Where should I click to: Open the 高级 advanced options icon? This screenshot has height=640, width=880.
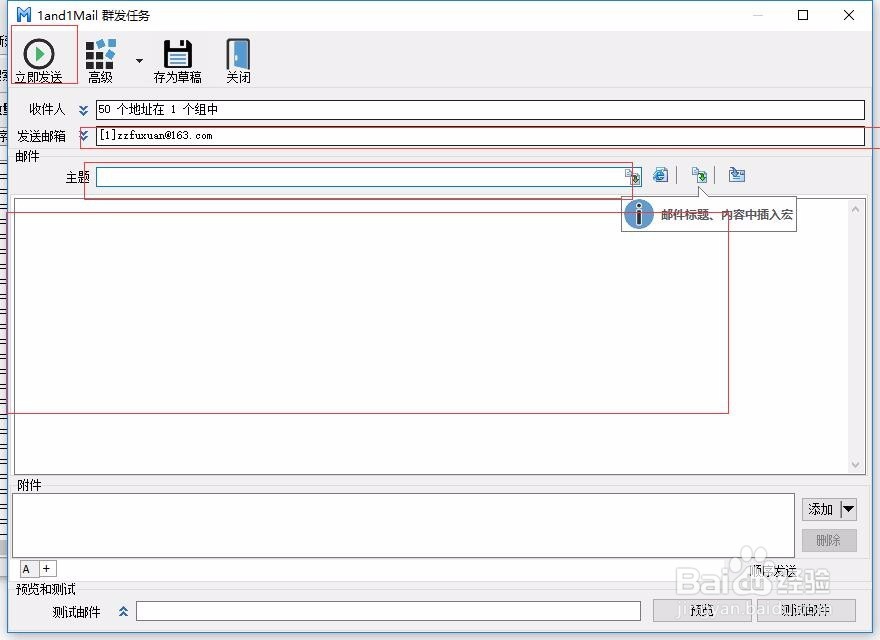tap(100, 61)
